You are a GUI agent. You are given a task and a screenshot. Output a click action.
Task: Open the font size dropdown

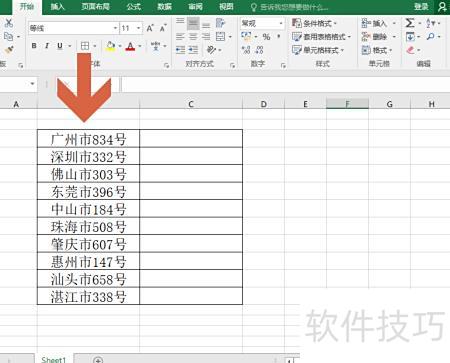(x=138, y=28)
